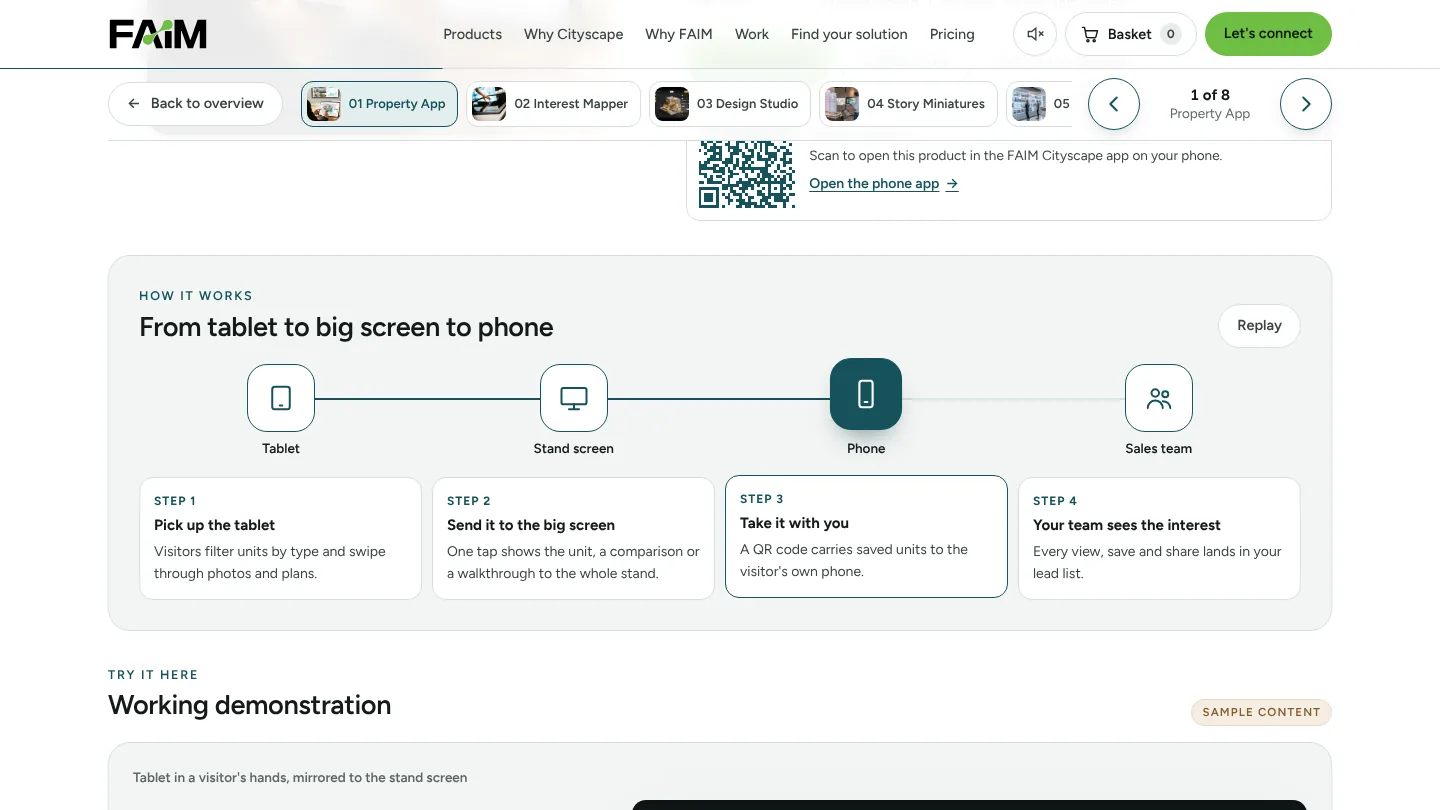Open the Basket
The width and height of the screenshot is (1440, 810).
[1131, 34]
